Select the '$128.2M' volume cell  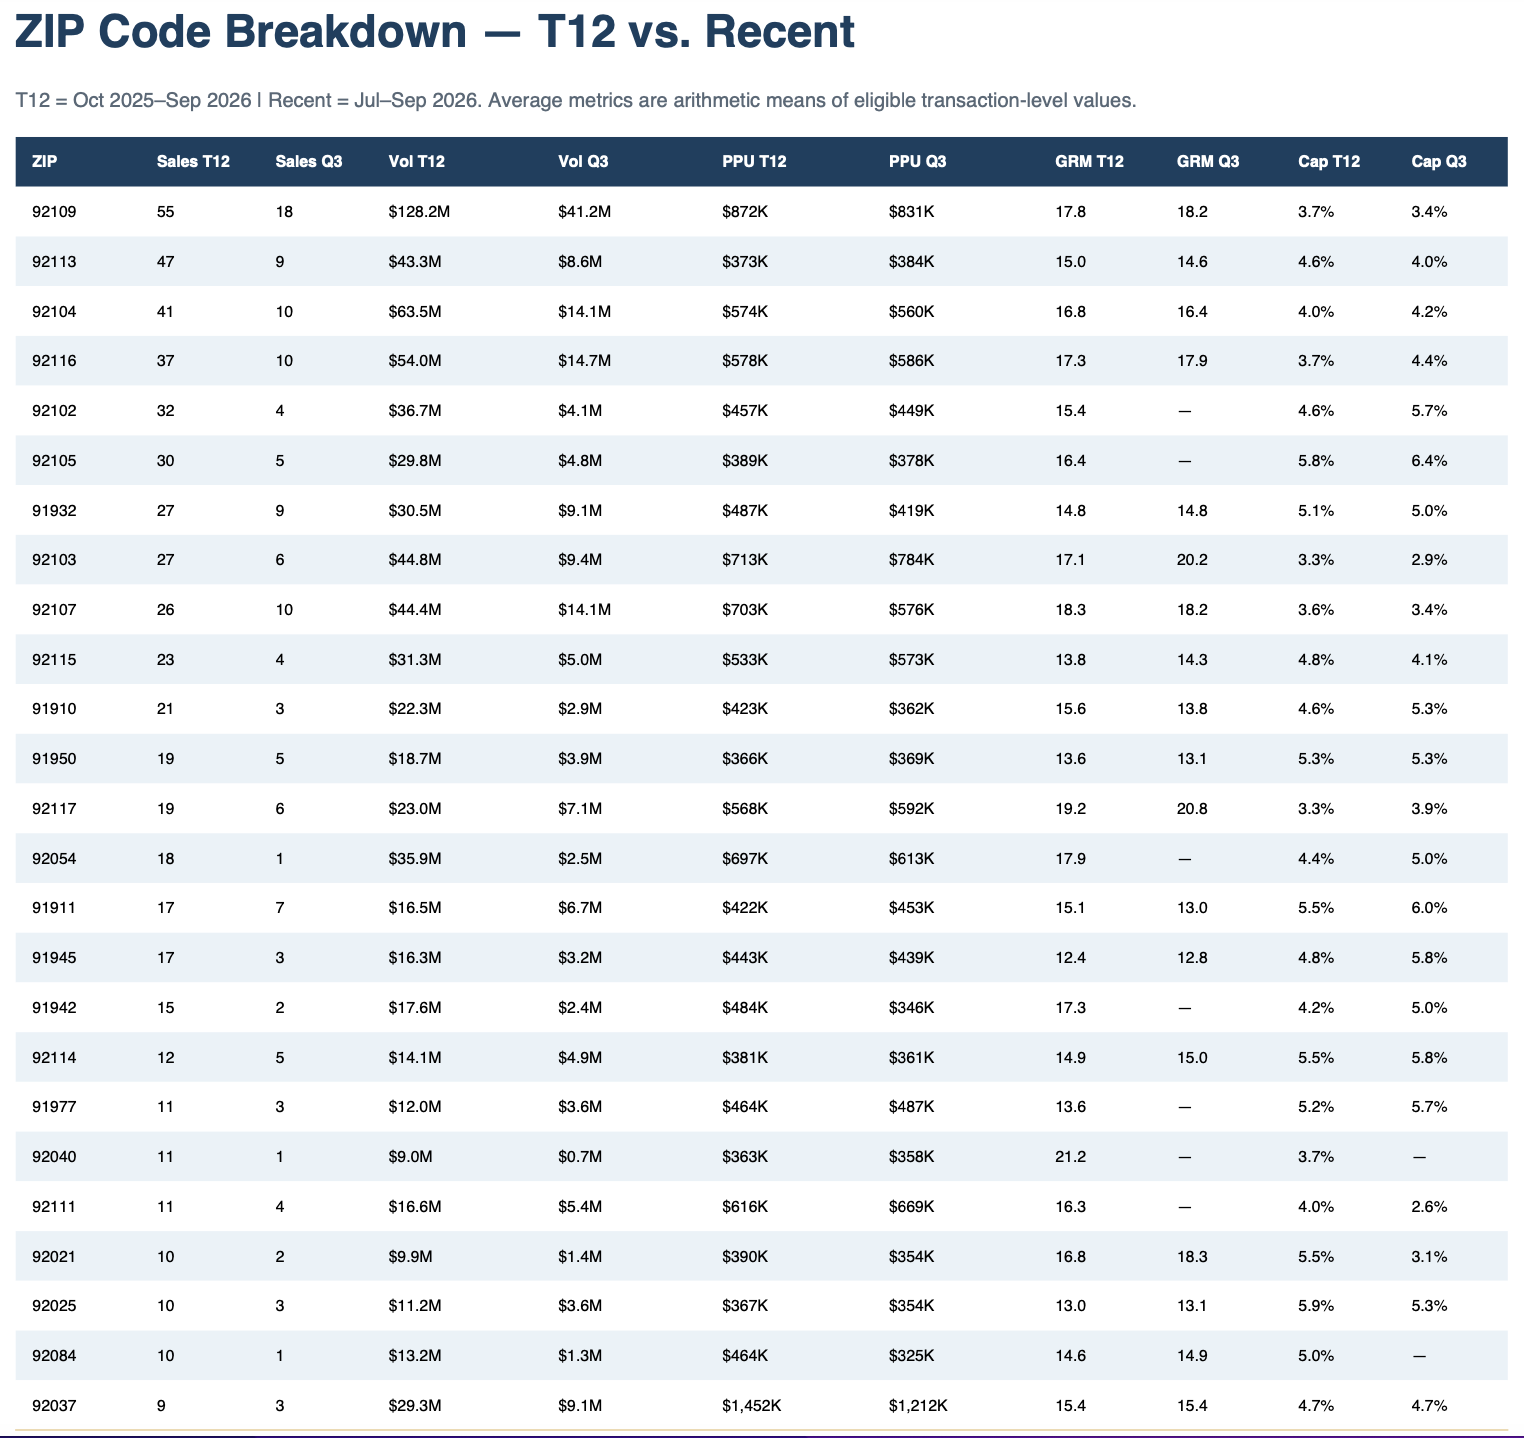pyautogui.click(x=419, y=212)
